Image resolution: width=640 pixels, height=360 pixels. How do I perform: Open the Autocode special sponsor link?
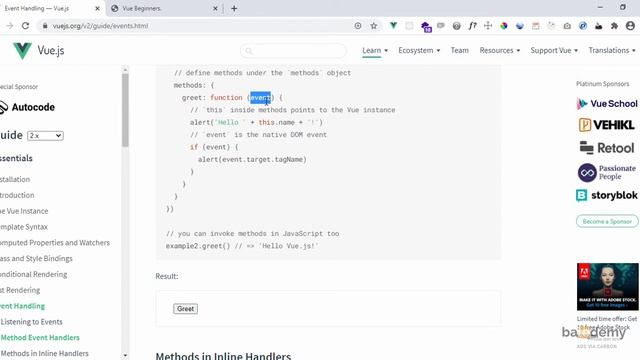point(27,107)
